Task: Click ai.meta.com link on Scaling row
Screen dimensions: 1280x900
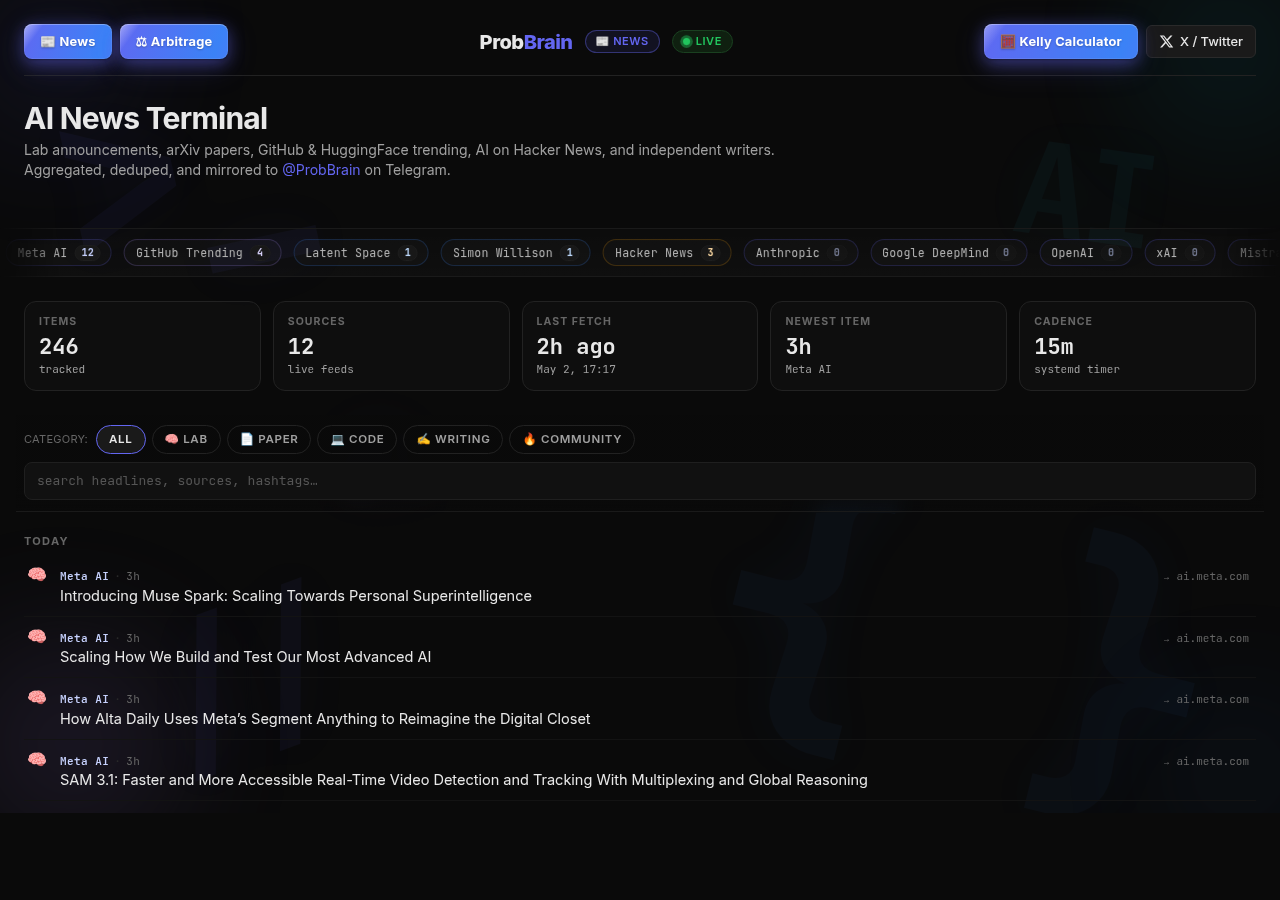Action: coord(1206,638)
